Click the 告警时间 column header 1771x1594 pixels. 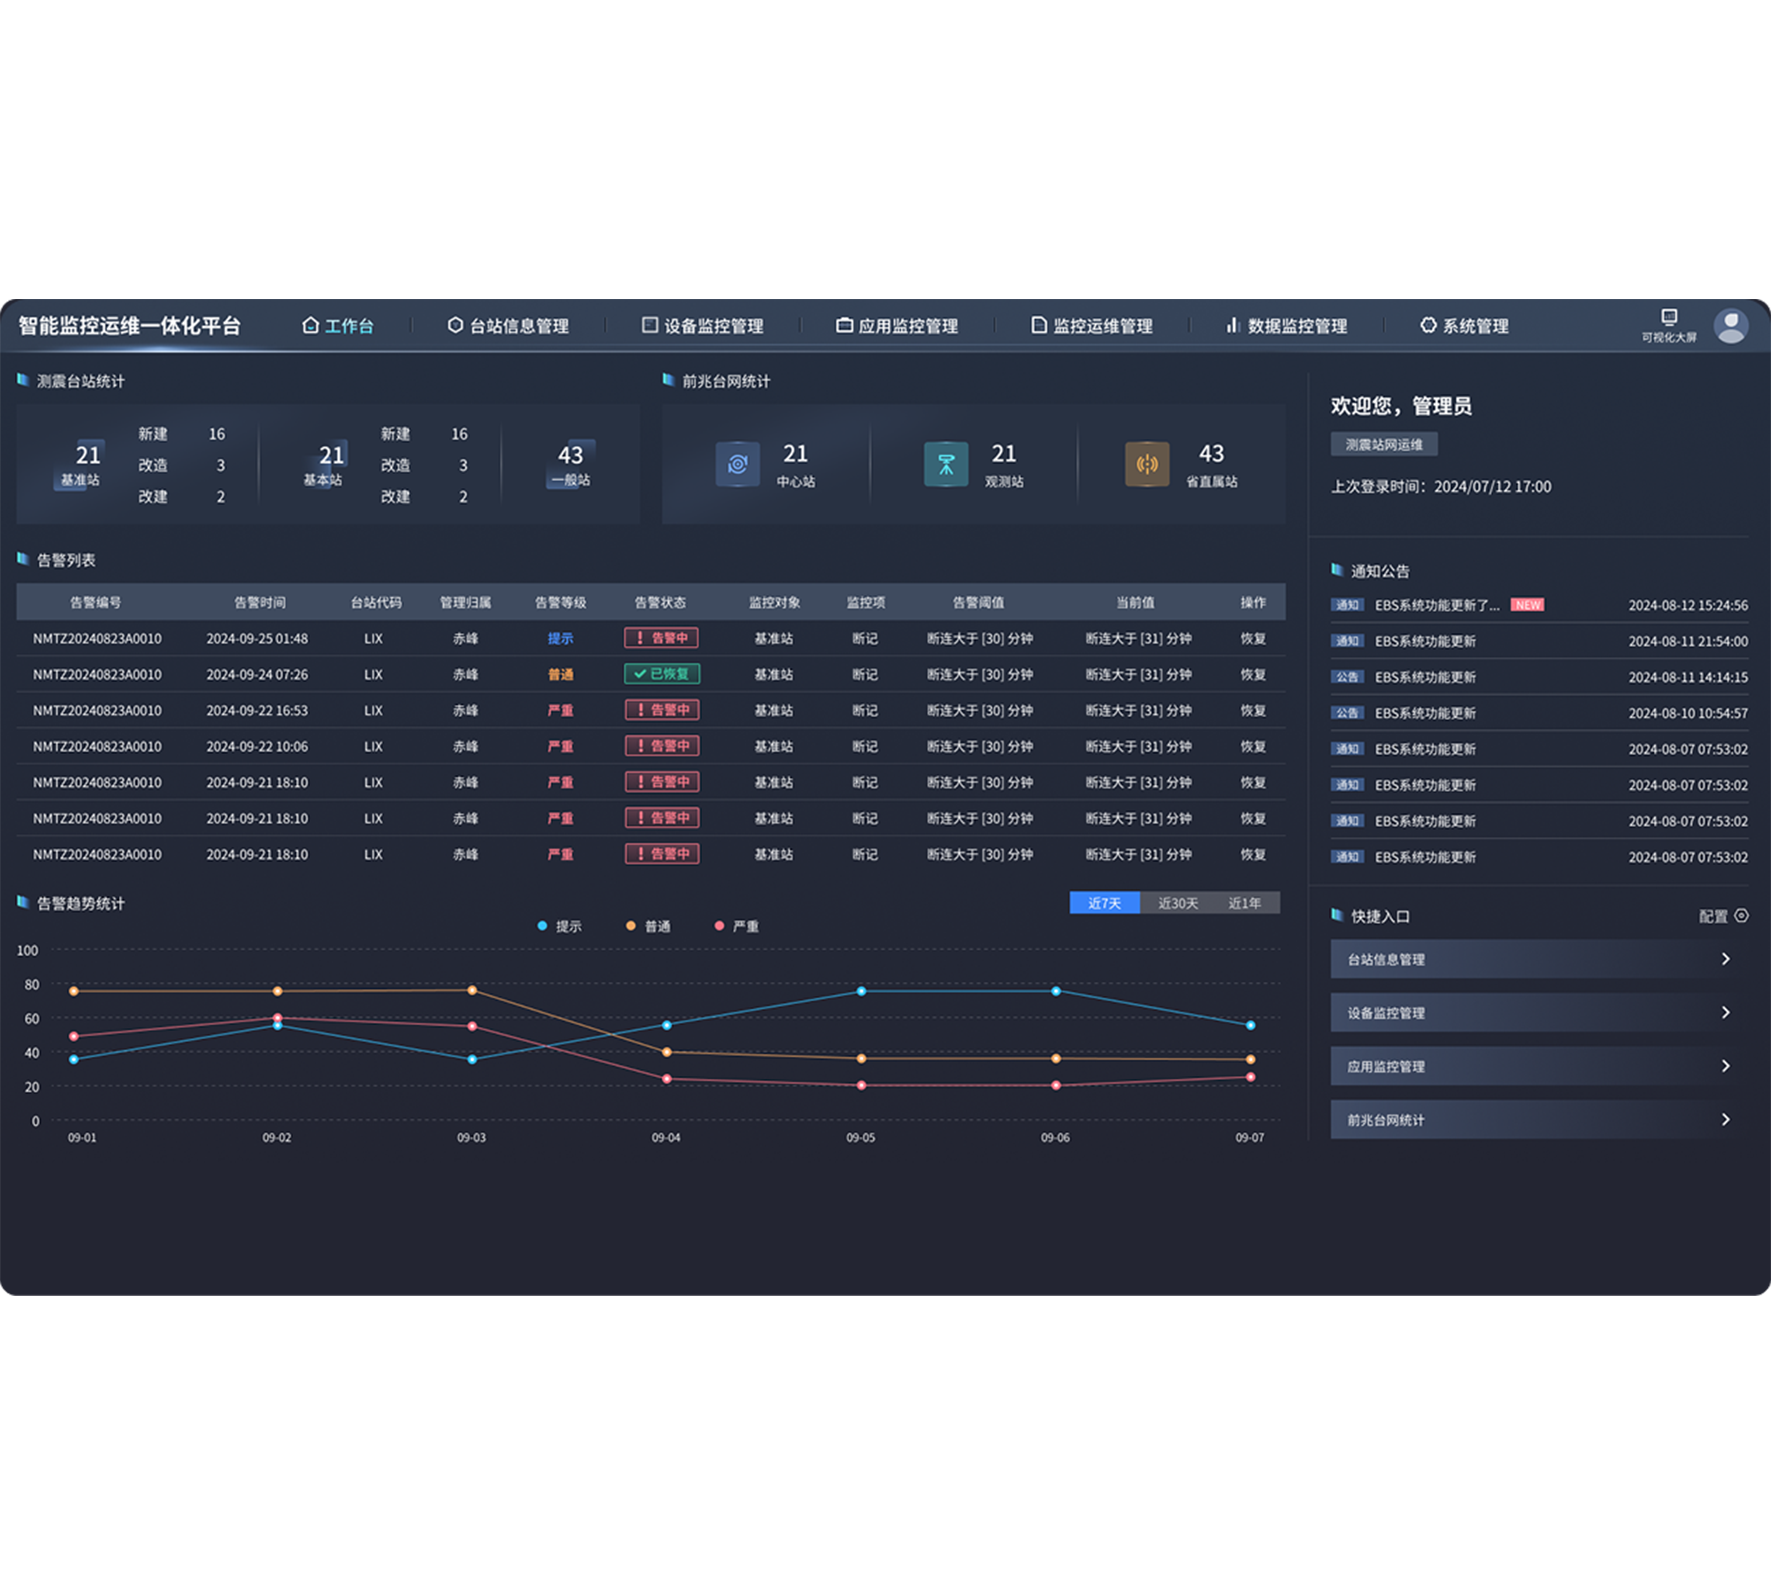(260, 602)
